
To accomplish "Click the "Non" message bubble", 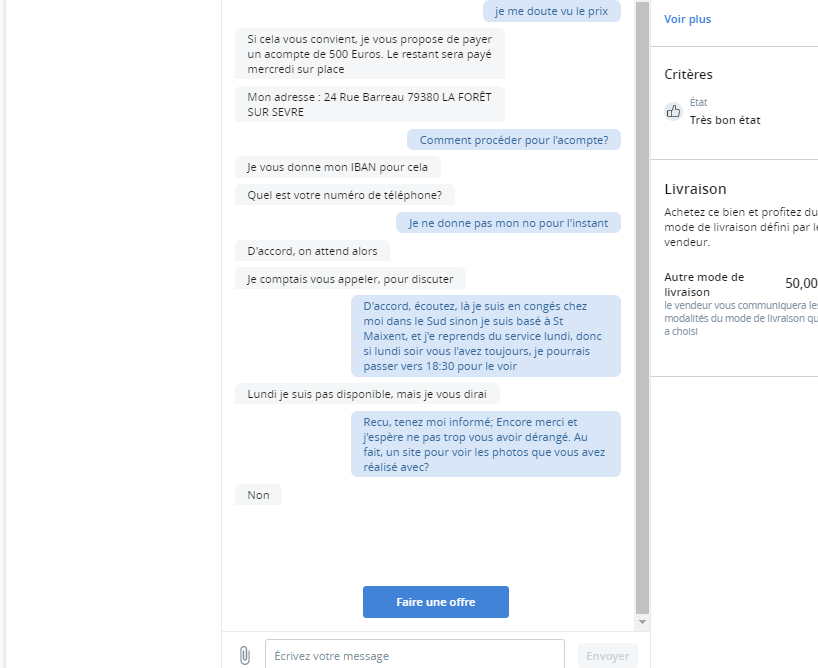I will 258,495.
